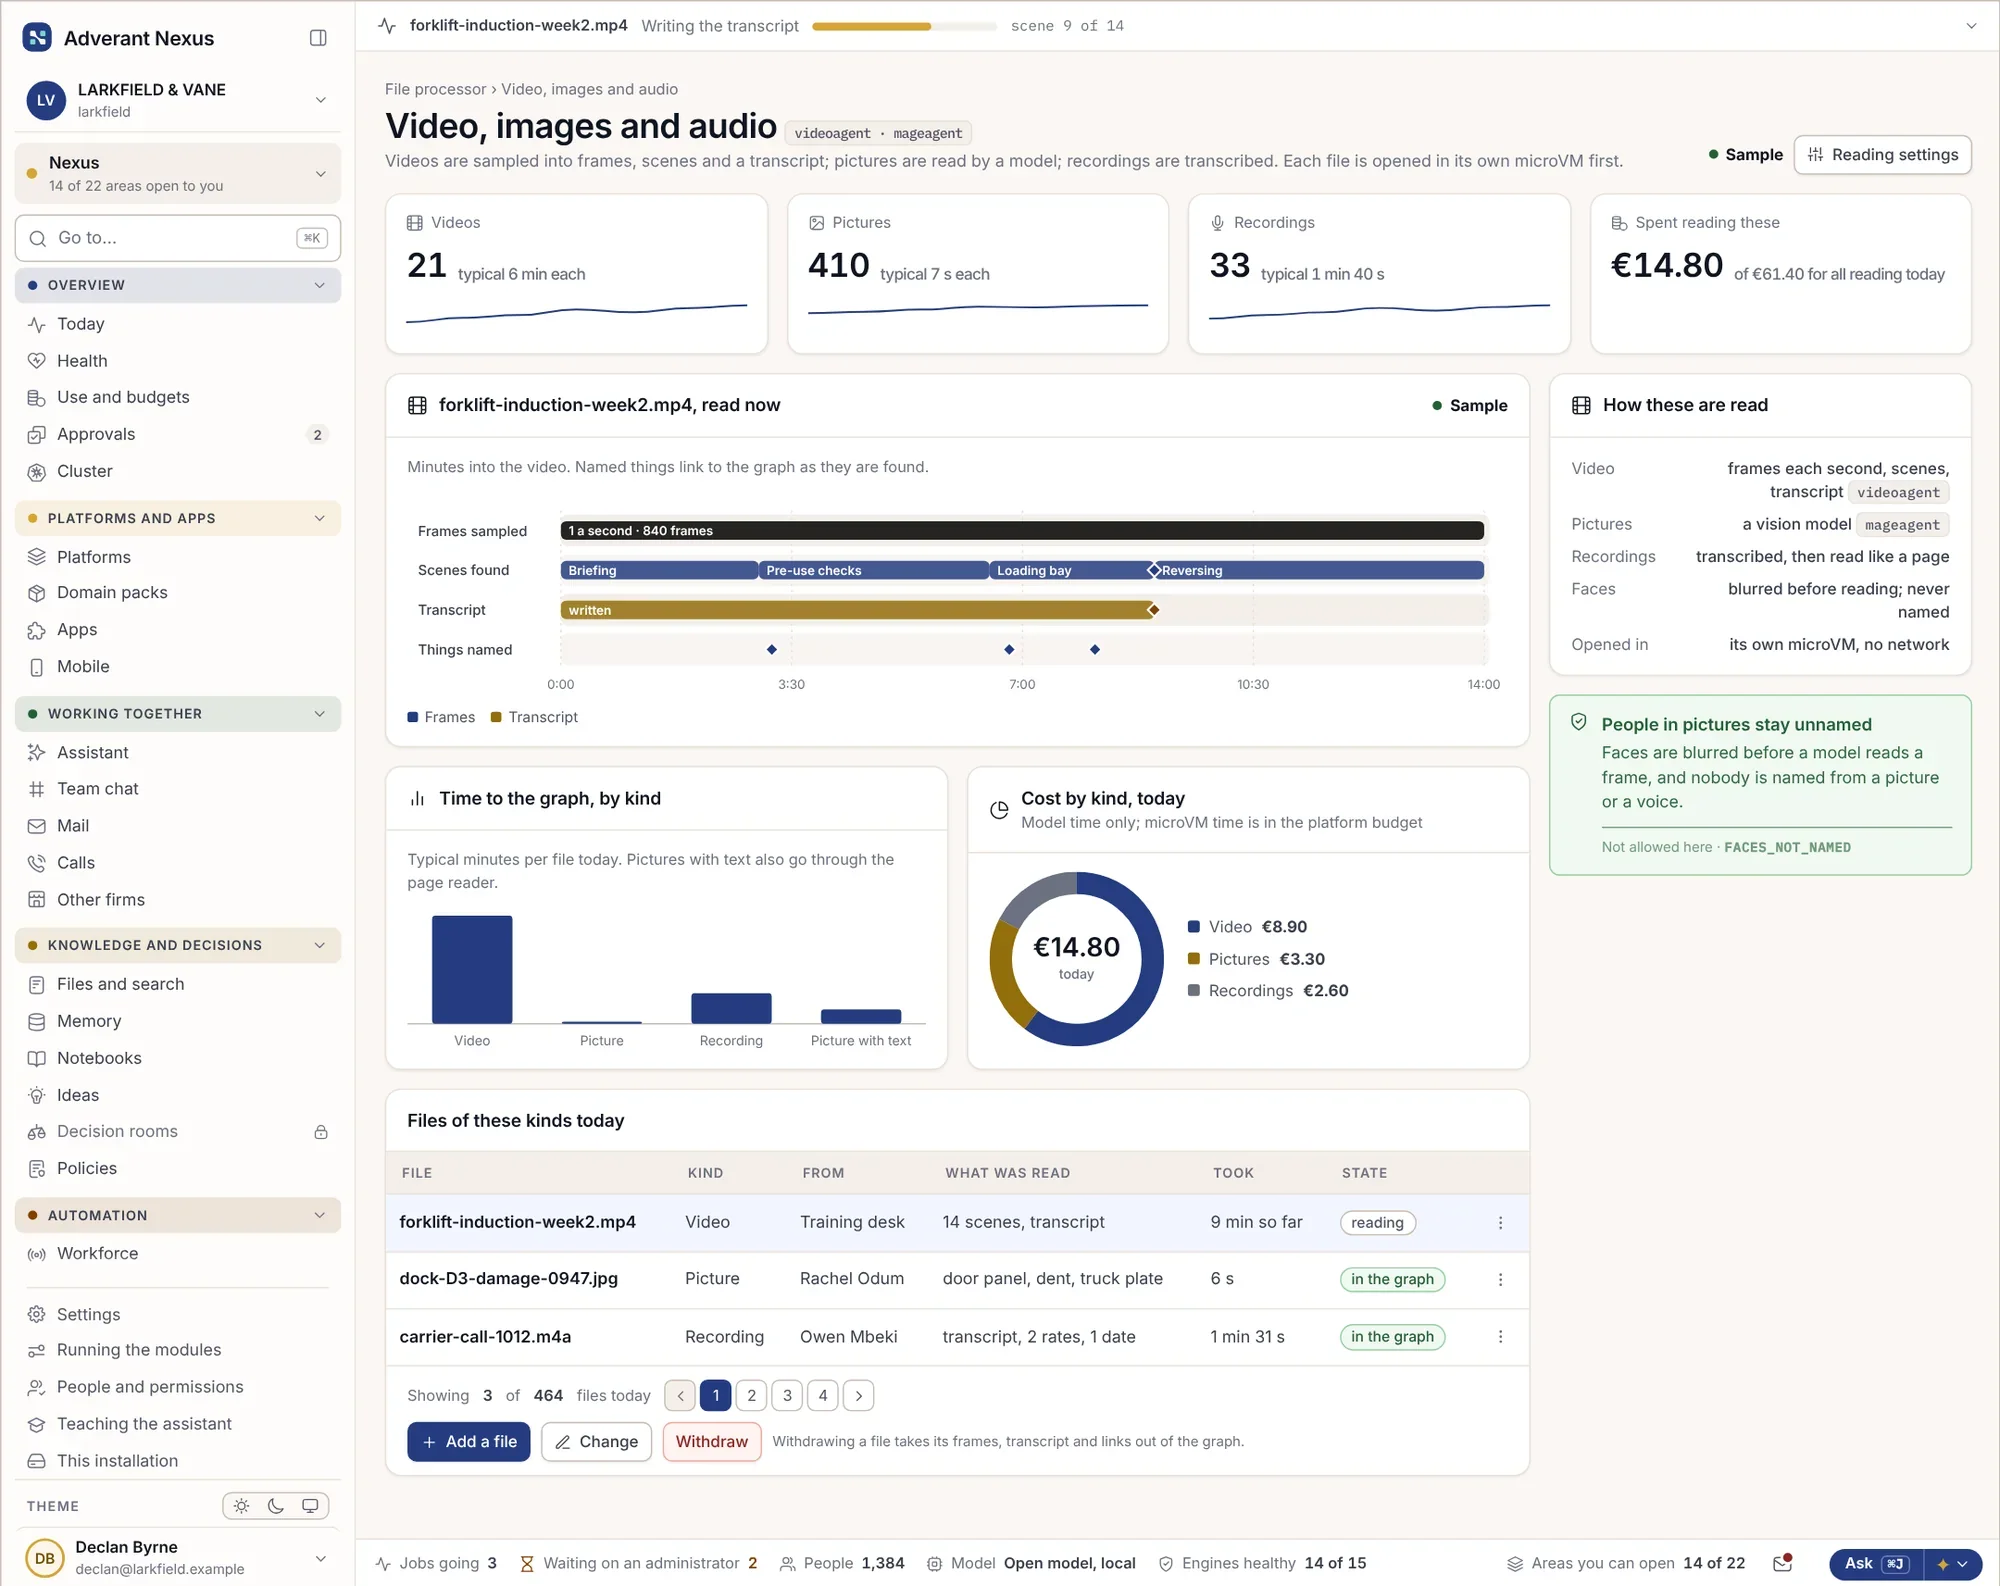The width and height of the screenshot is (2000, 1586).
Task: Collapse the Platforms and Apps section
Action: coord(178,518)
